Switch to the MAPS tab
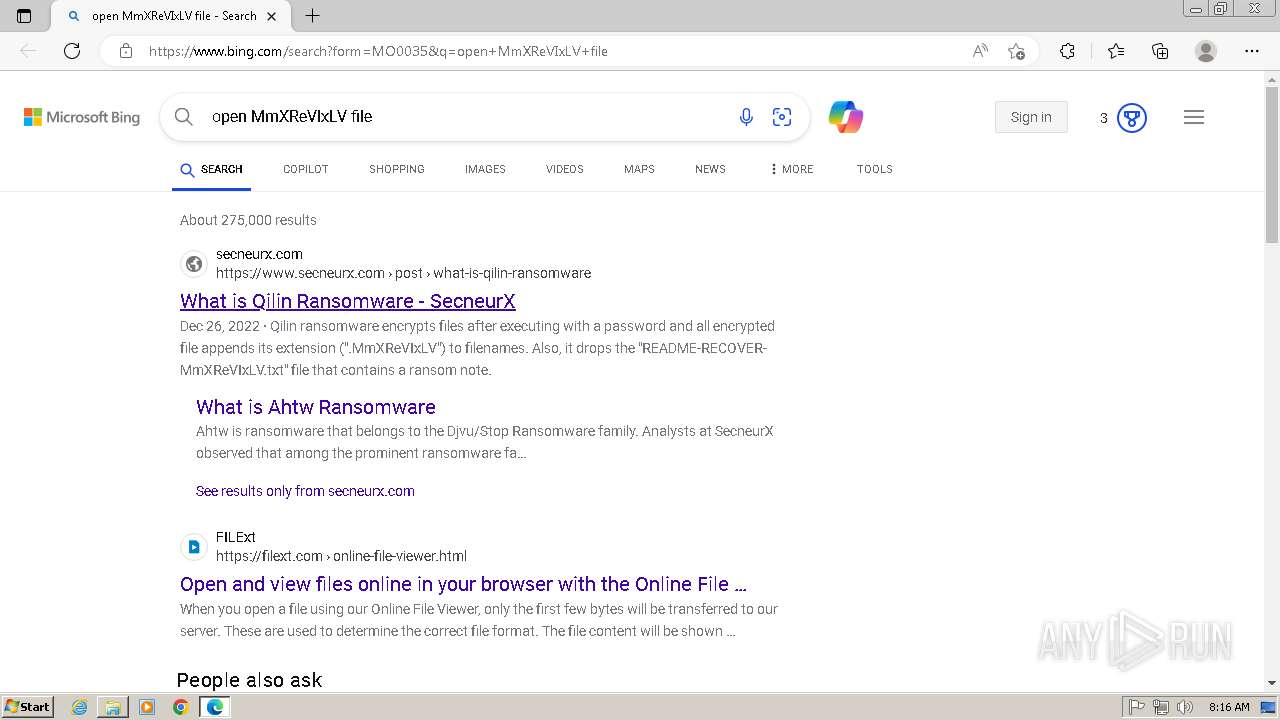 pos(639,169)
